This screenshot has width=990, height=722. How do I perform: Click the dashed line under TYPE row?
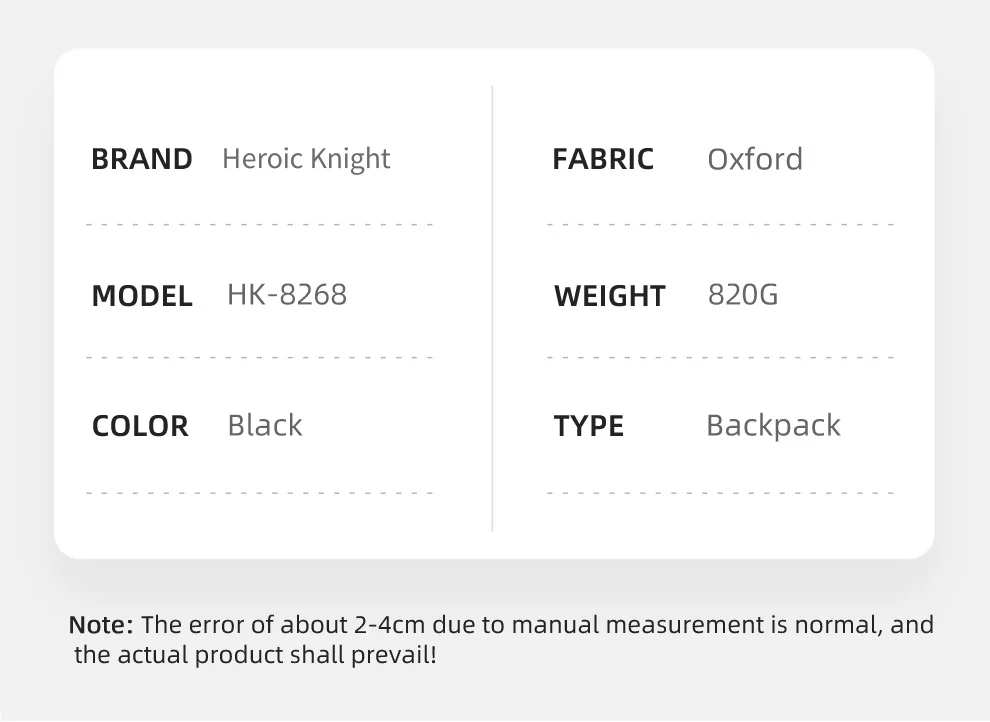[720, 493]
